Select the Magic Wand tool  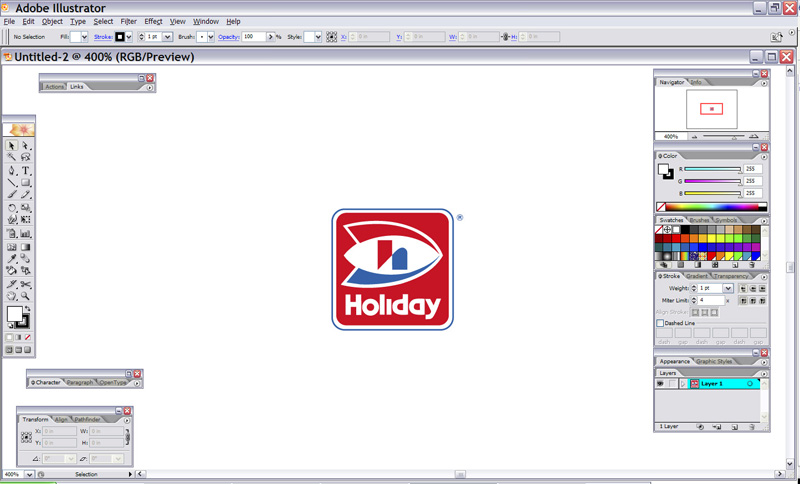click(x=12, y=157)
